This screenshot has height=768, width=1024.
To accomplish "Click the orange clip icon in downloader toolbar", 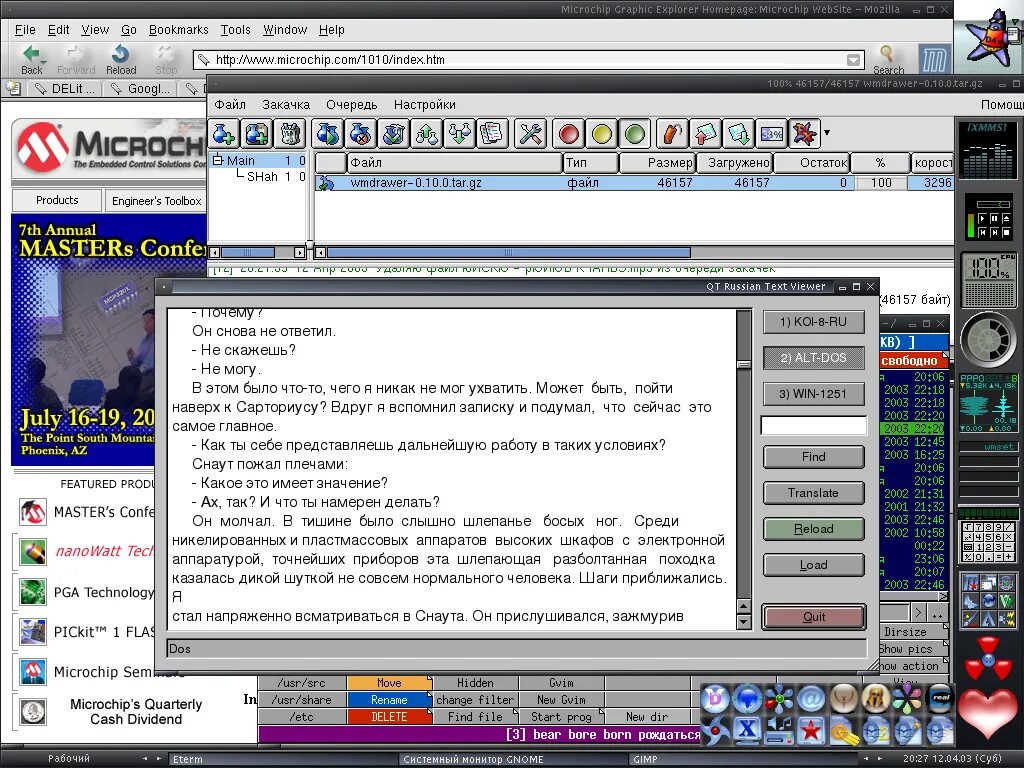I will click(x=673, y=135).
